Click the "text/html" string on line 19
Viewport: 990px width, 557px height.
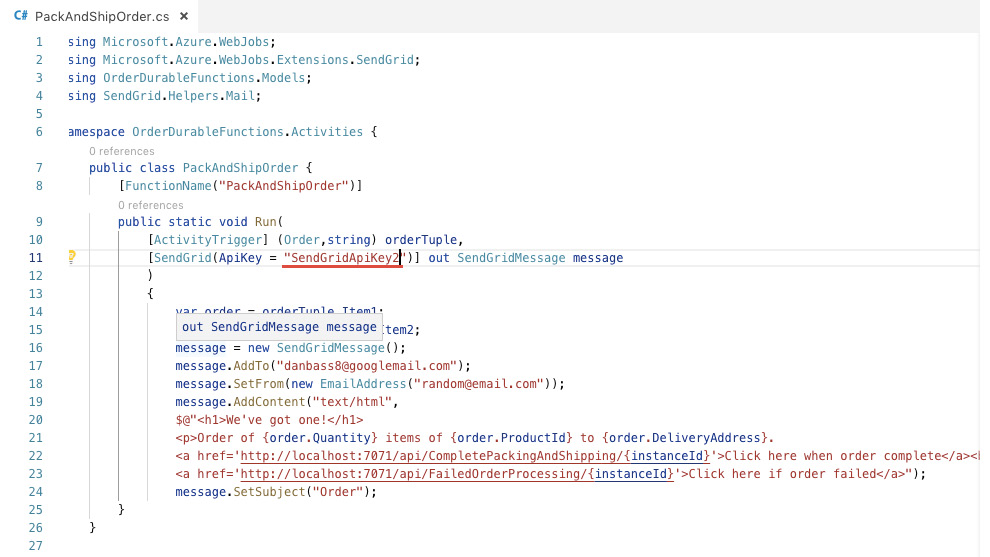(x=352, y=402)
